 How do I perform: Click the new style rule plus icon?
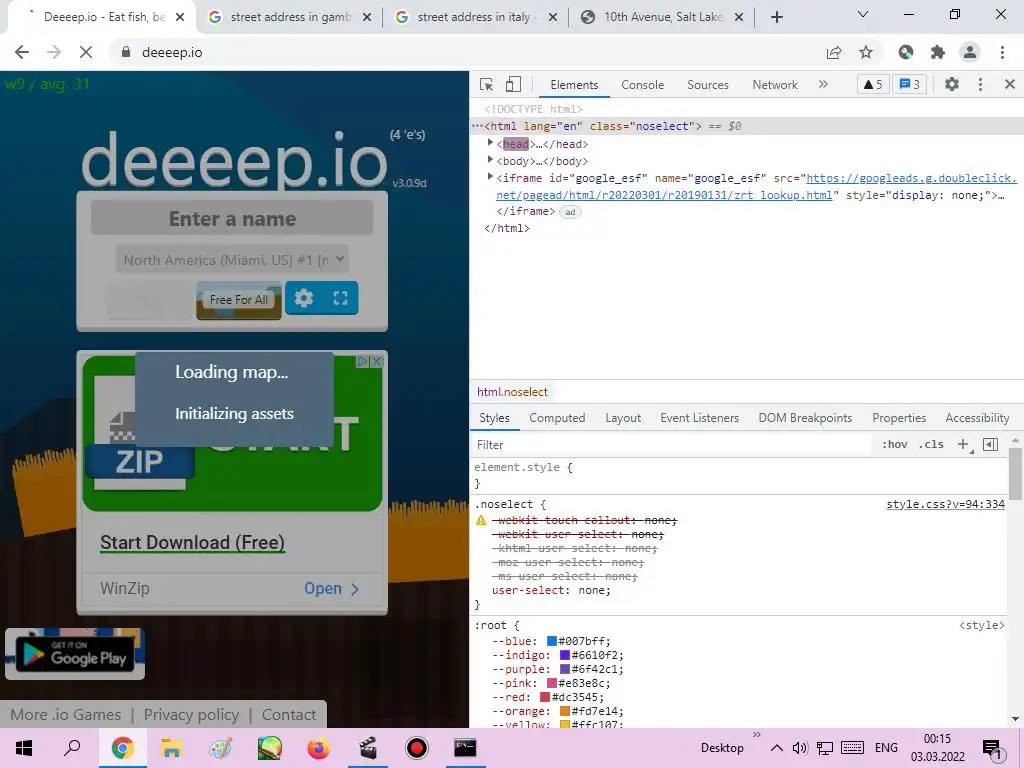point(963,445)
